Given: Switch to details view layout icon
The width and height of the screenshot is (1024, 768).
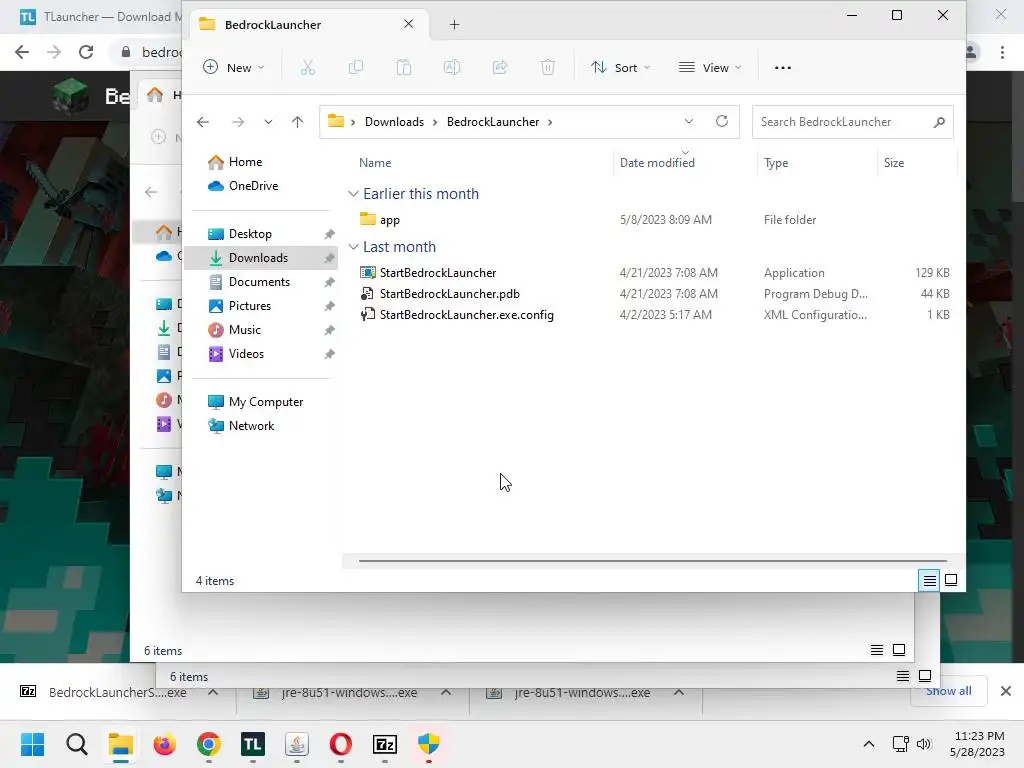Looking at the screenshot, I should click(x=929, y=581).
